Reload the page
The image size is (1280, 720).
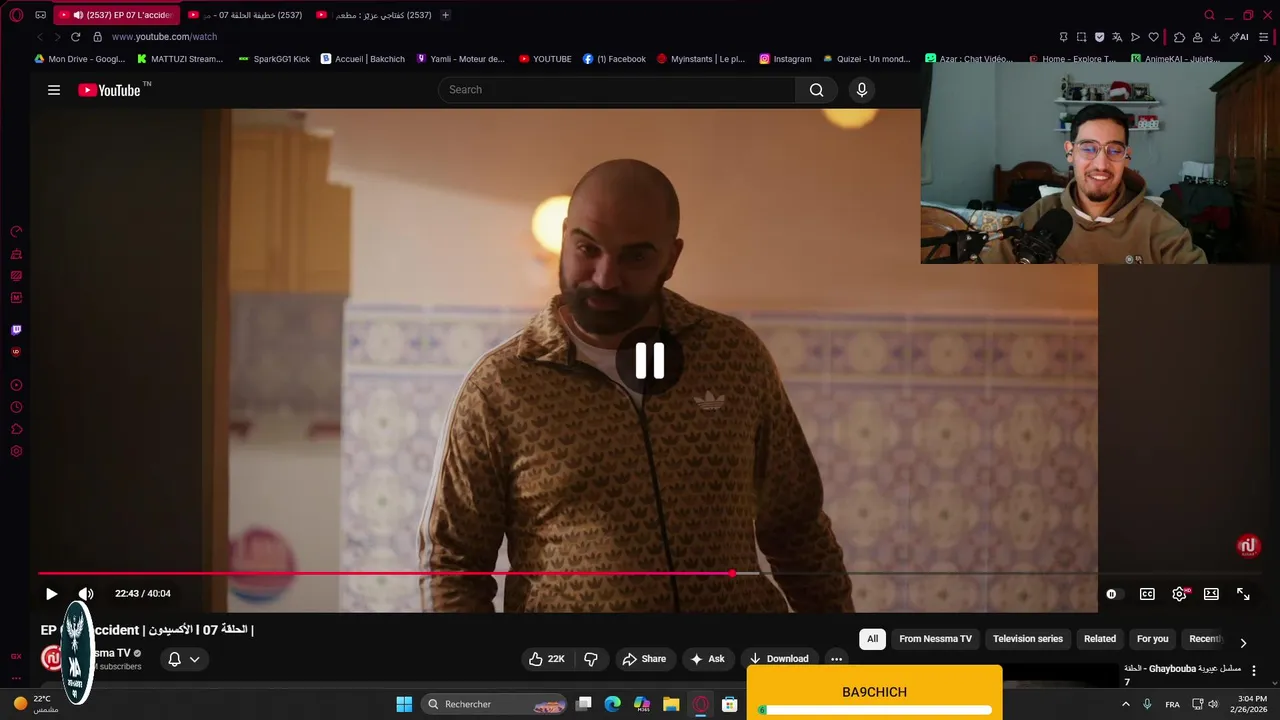pyautogui.click(x=75, y=37)
